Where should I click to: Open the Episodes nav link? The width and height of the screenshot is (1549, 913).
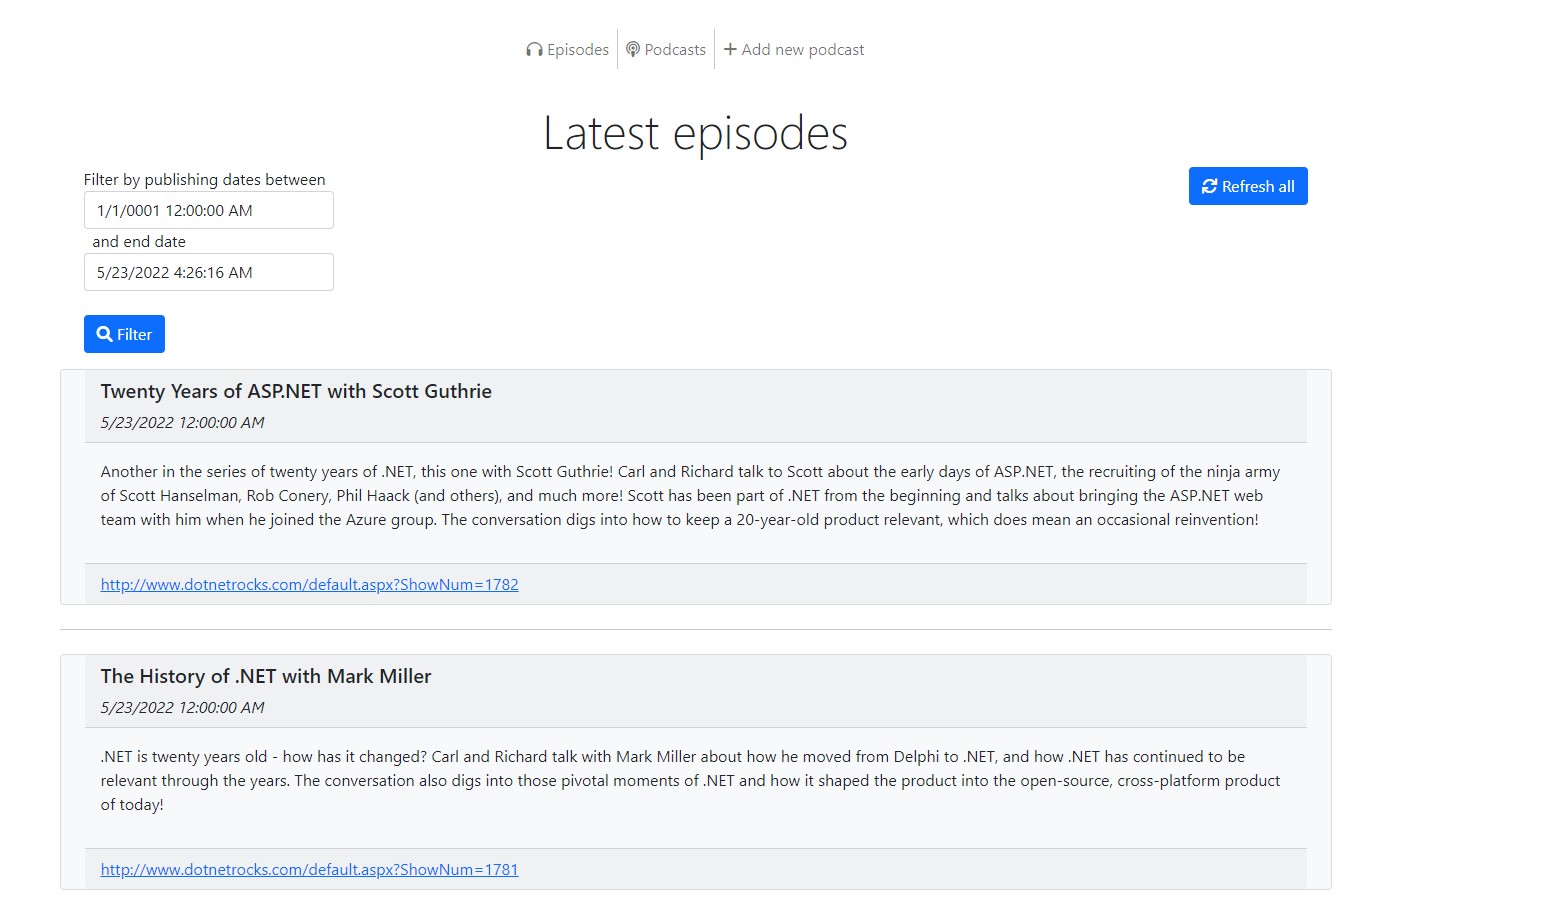click(x=567, y=49)
